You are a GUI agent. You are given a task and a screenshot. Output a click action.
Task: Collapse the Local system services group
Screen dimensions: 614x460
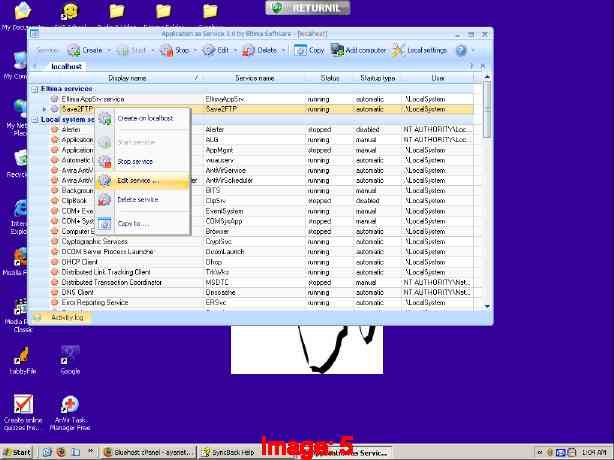pos(35,119)
